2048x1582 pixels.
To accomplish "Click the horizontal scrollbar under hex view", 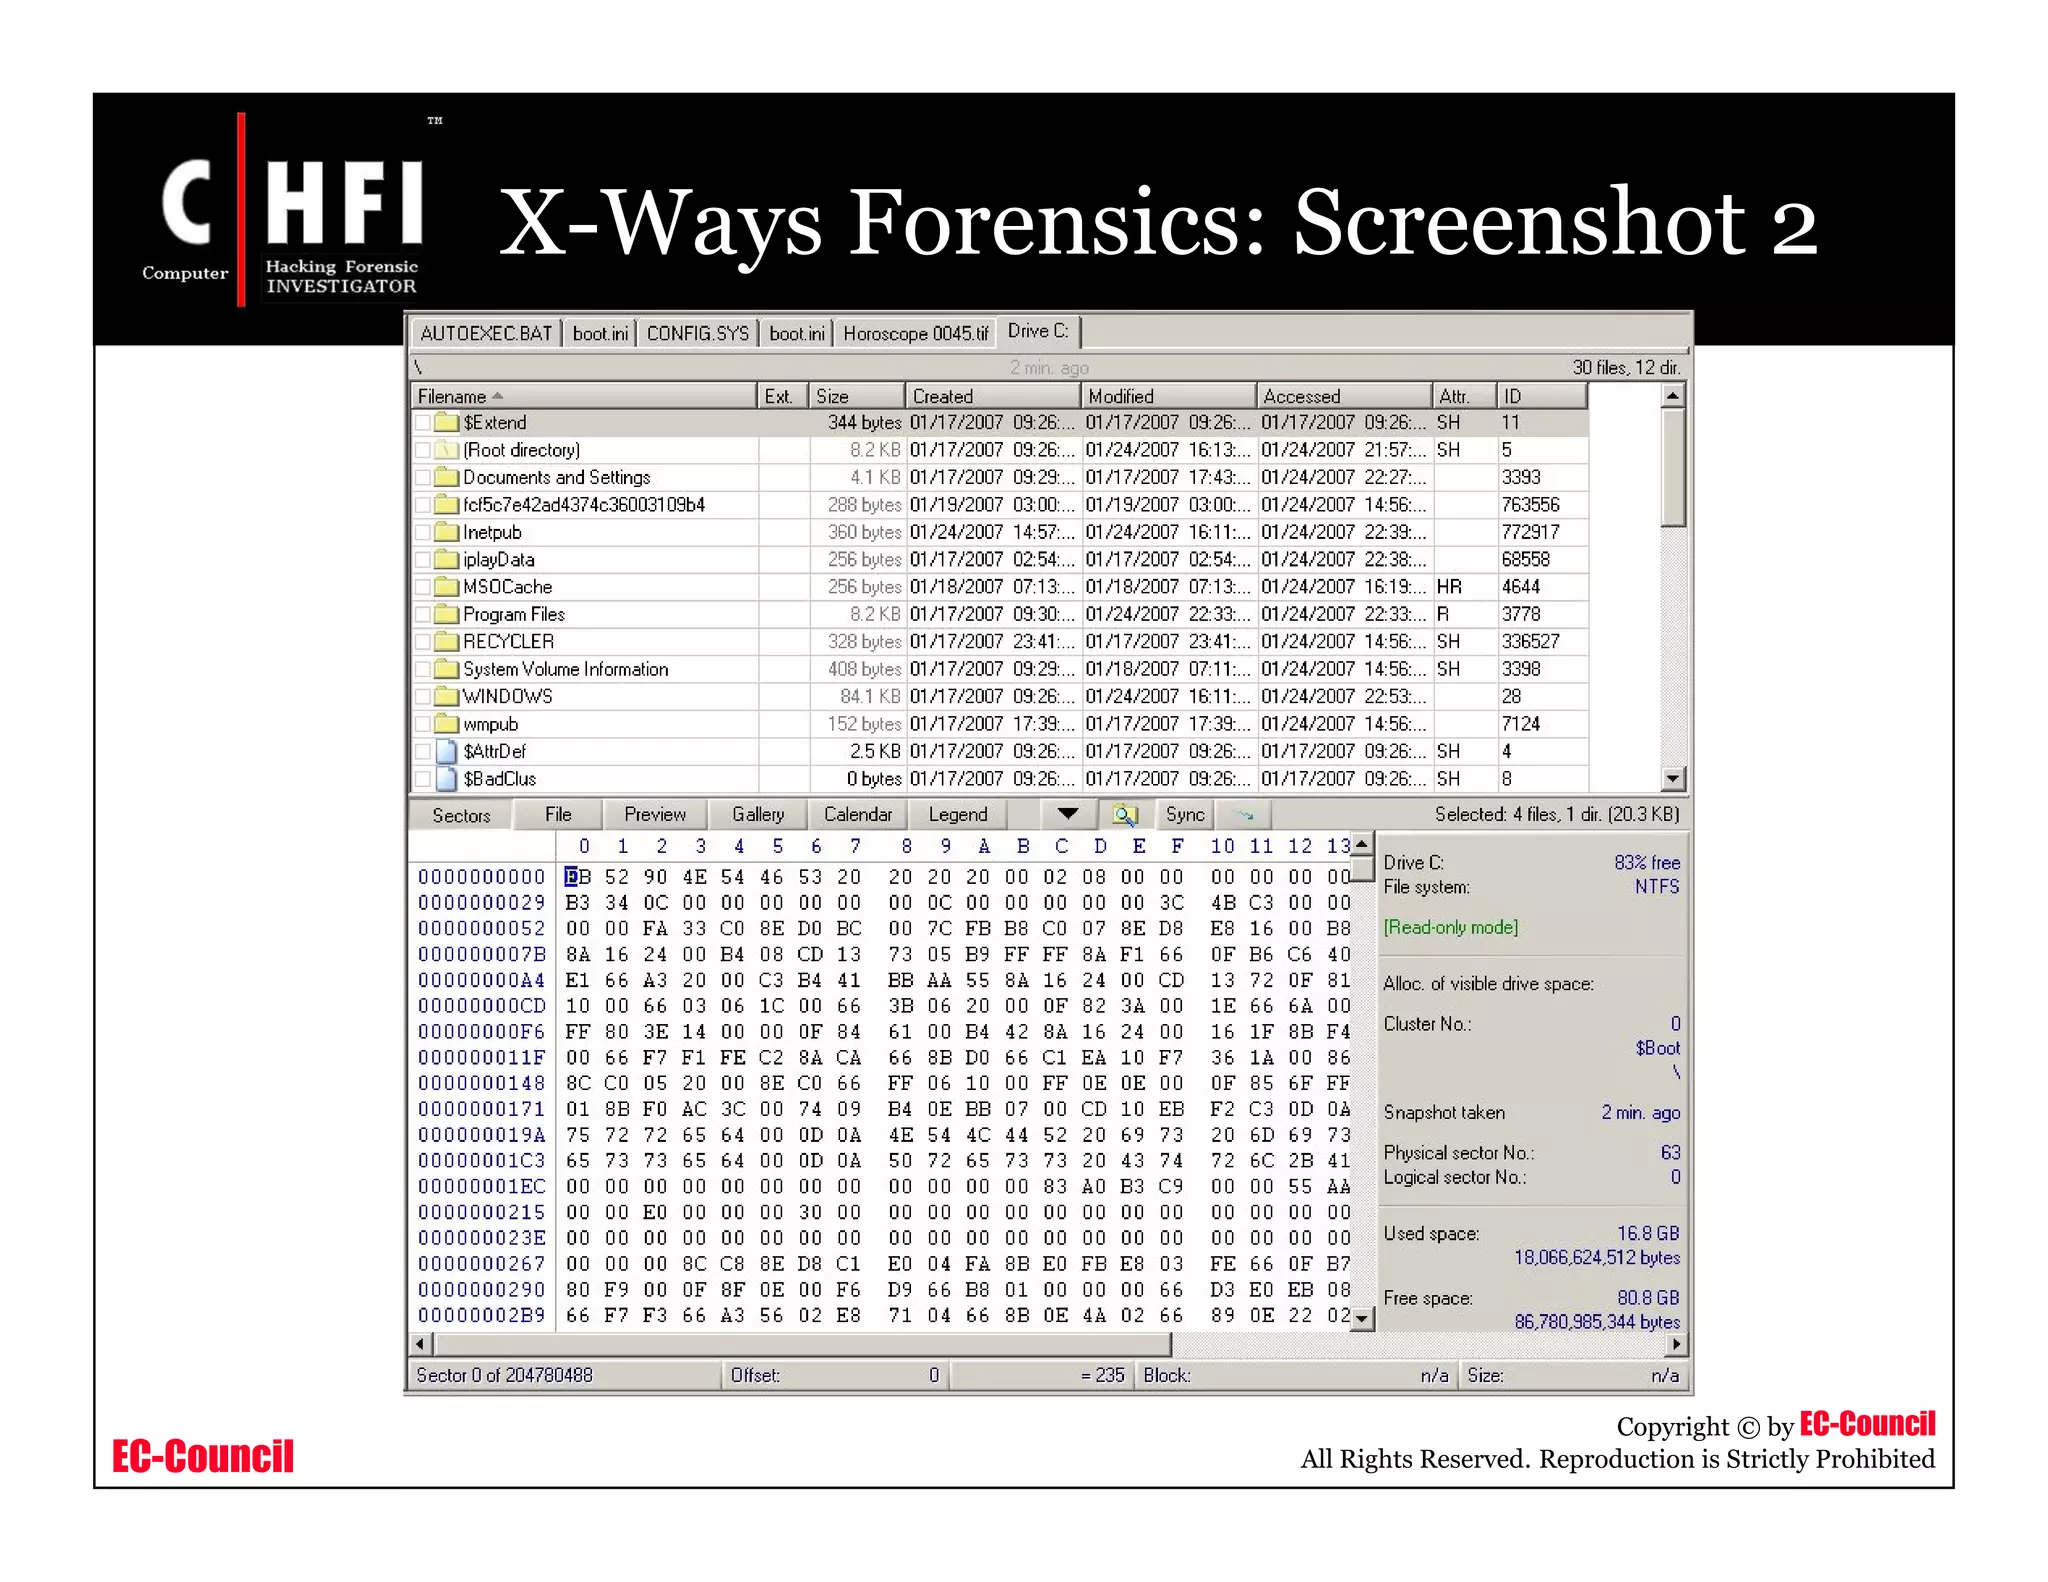I will [x=800, y=1344].
